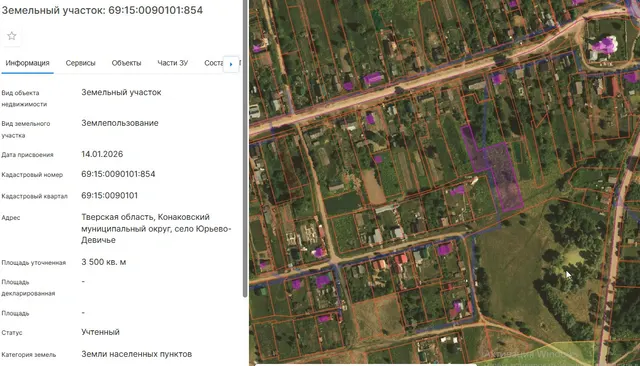The image size is (640, 366).
Task: Open the partially visible Состав tab
Action: tap(213, 63)
